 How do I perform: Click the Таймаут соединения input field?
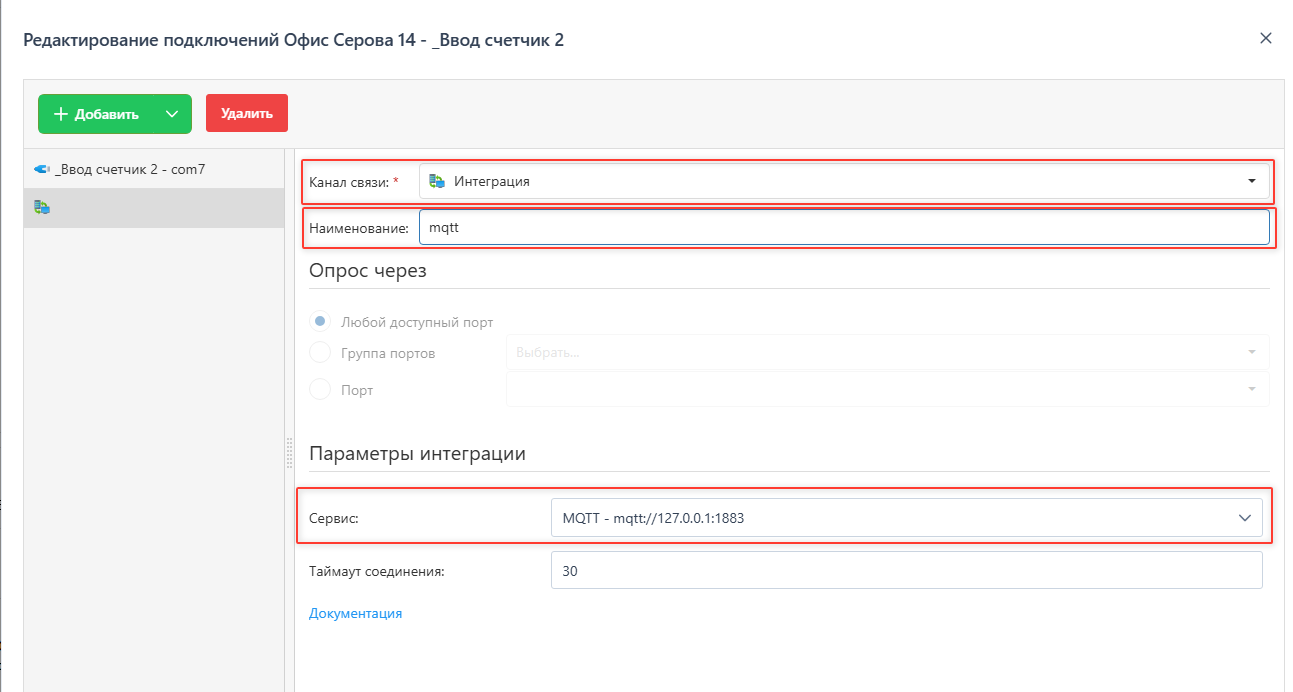point(905,571)
